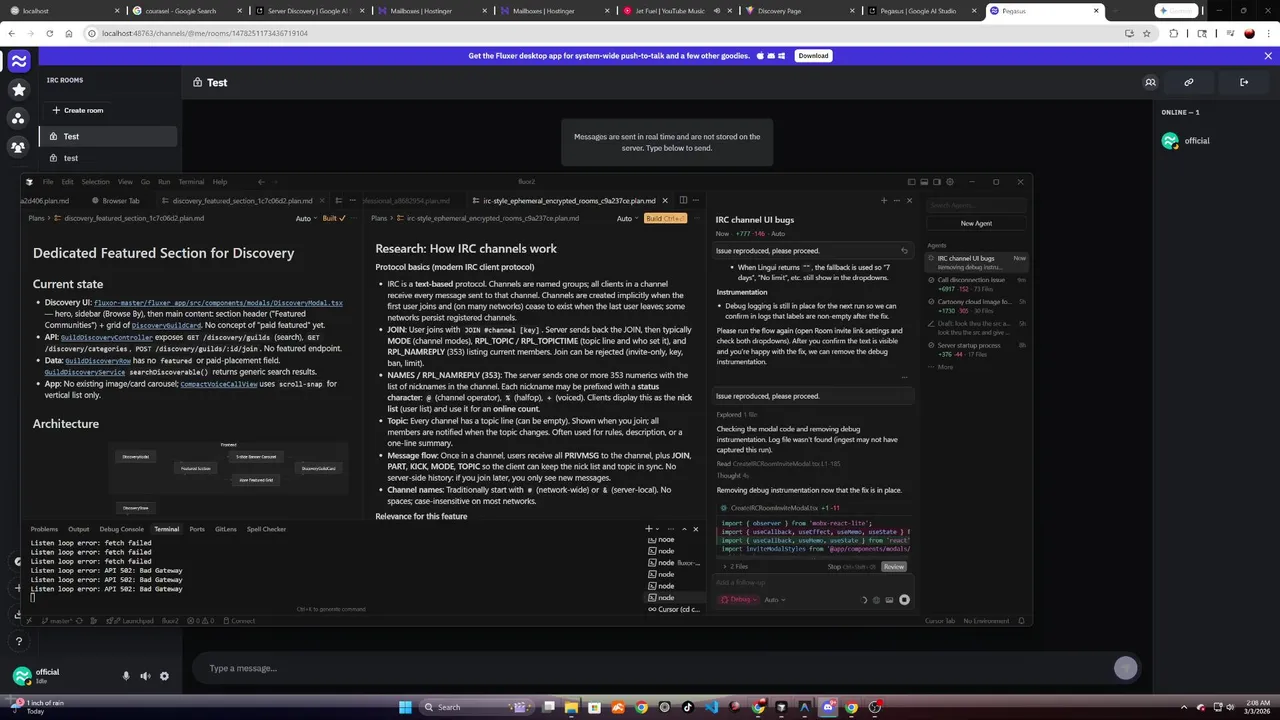Open user settings gear in Fluxer
1280x720 pixels.
[x=164, y=676]
